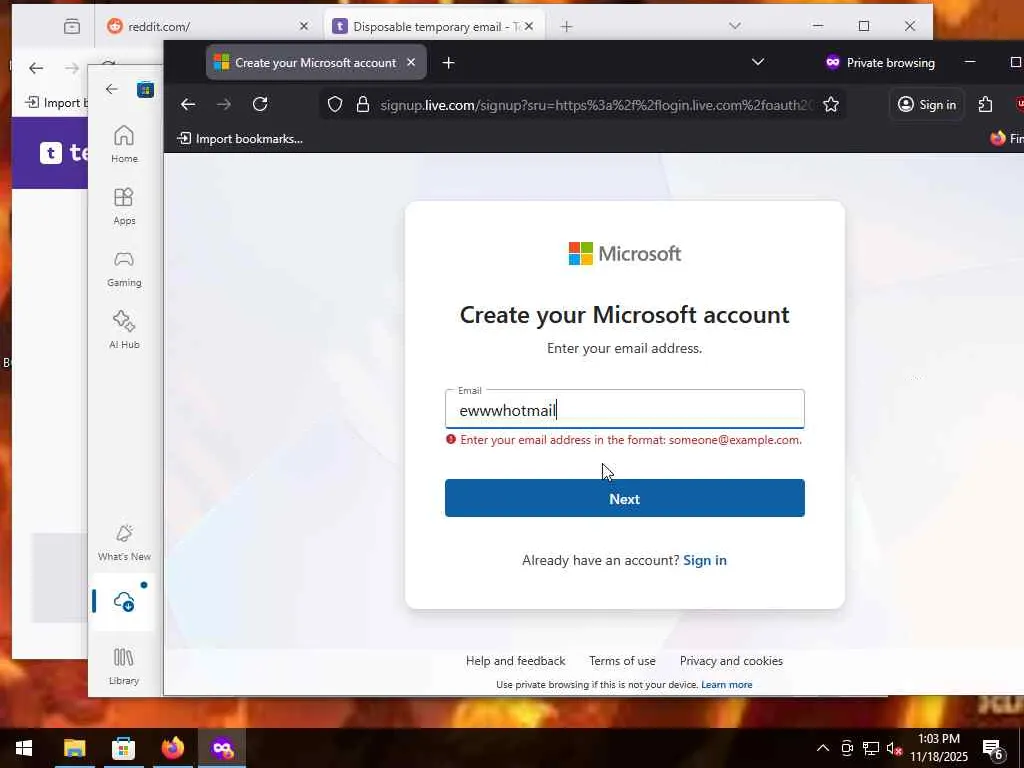
Task: Open AI Hub in Microsoft Store sidebar
Action: pyautogui.click(x=124, y=330)
